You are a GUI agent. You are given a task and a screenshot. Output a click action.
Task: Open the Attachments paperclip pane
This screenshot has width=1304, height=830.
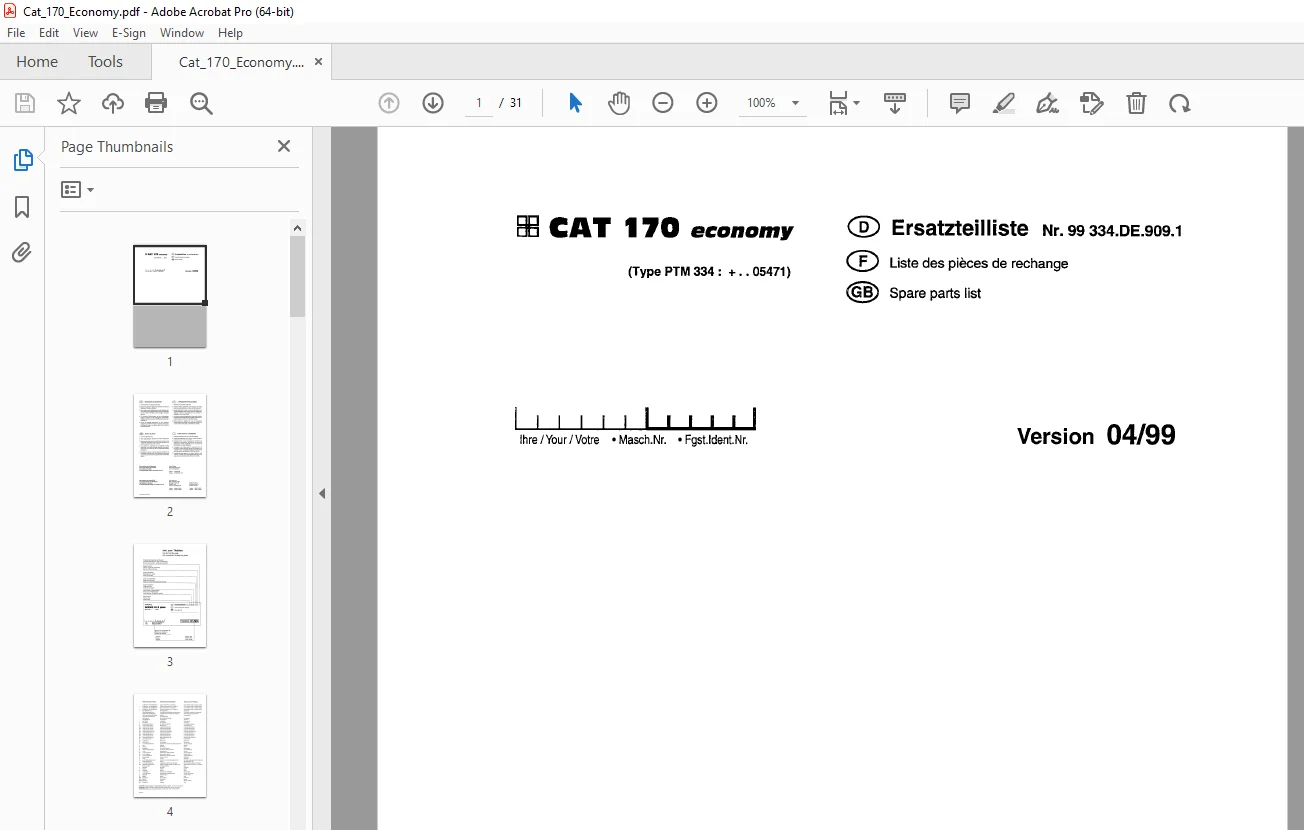coord(22,252)
